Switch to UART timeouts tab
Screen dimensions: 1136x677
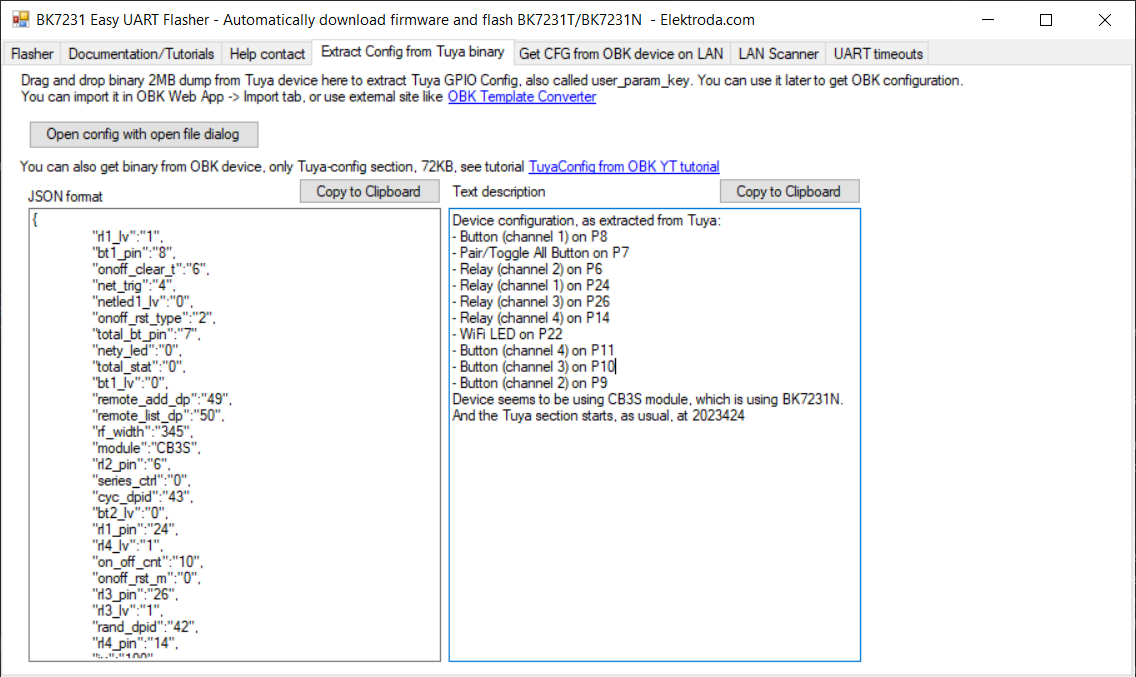[878, 54]
